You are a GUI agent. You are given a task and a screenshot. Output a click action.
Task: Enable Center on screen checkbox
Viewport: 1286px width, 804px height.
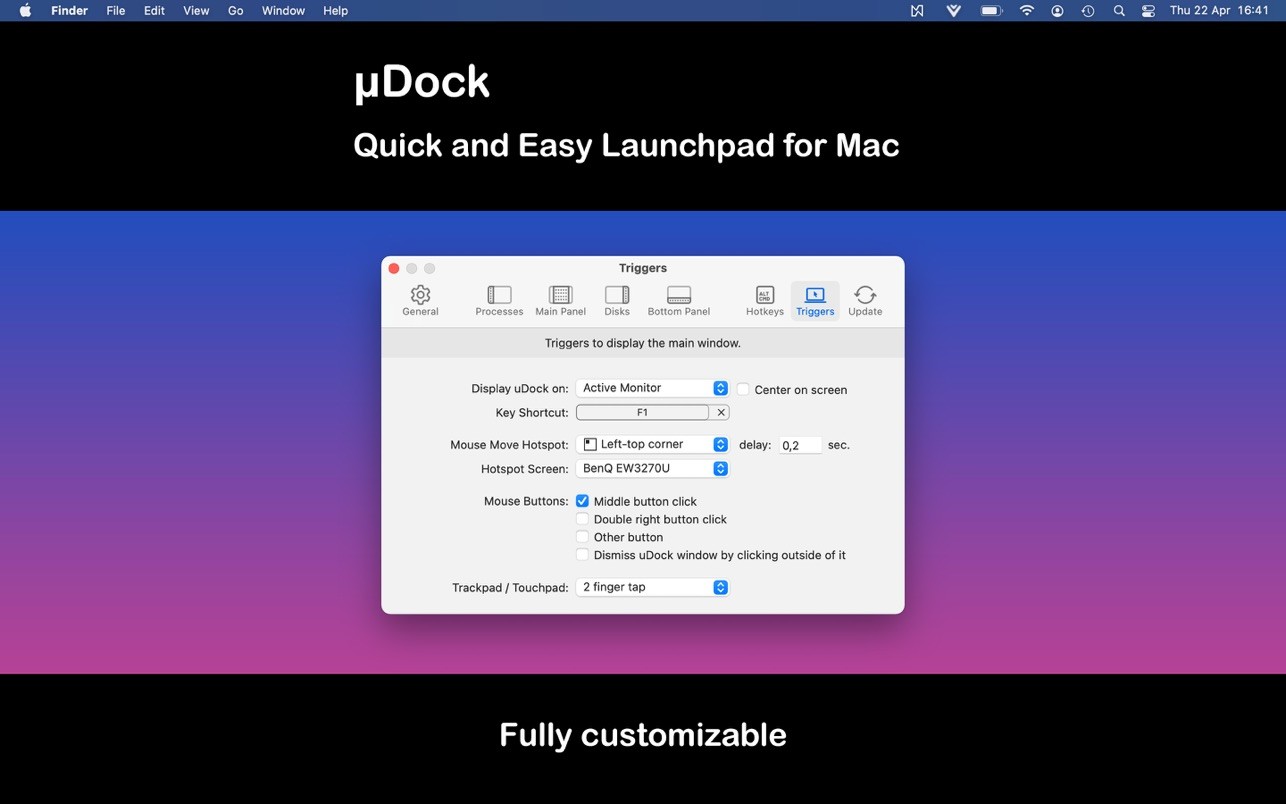[743, 389]
